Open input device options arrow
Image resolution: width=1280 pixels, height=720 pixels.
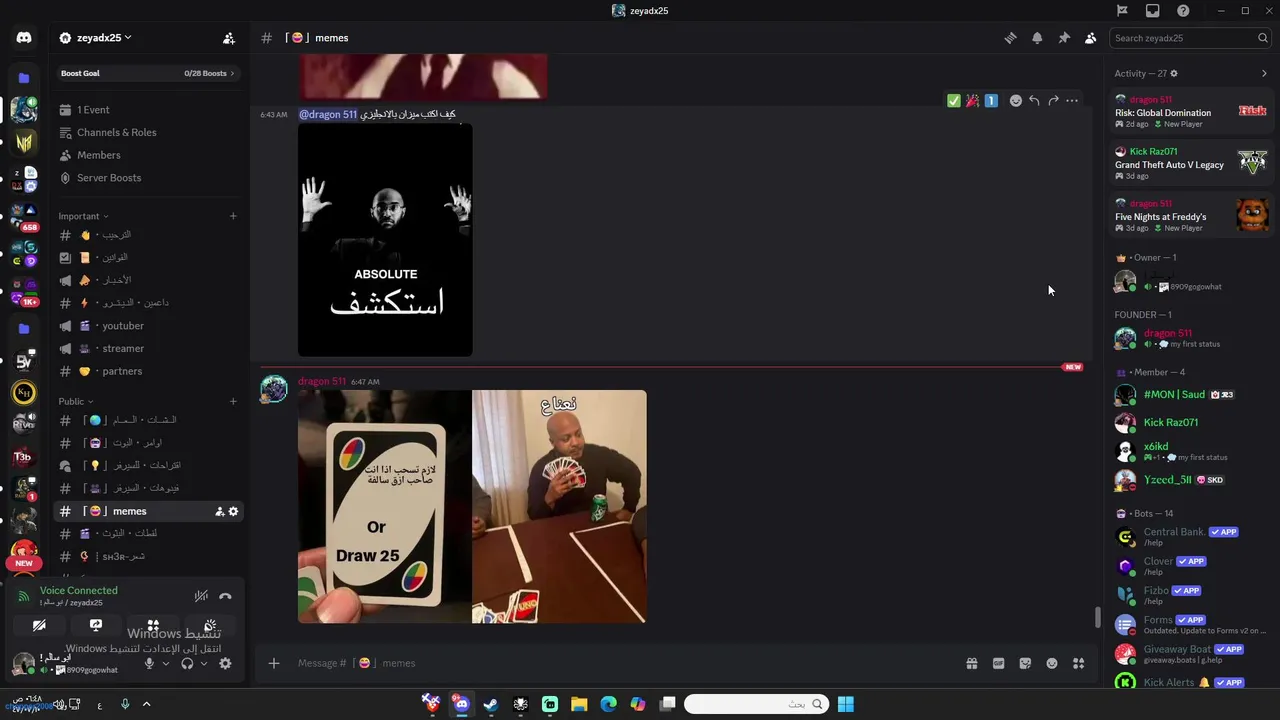[x=166, y=663]
